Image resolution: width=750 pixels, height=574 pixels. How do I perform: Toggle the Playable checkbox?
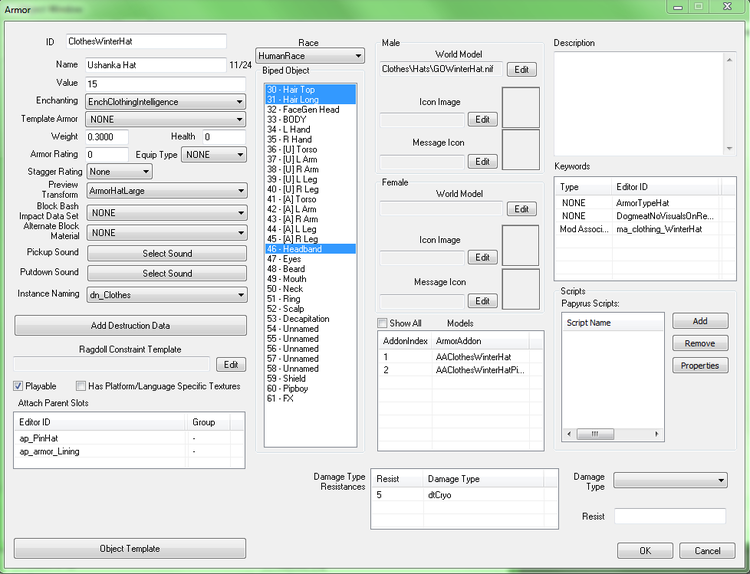[x=20, y=385]
